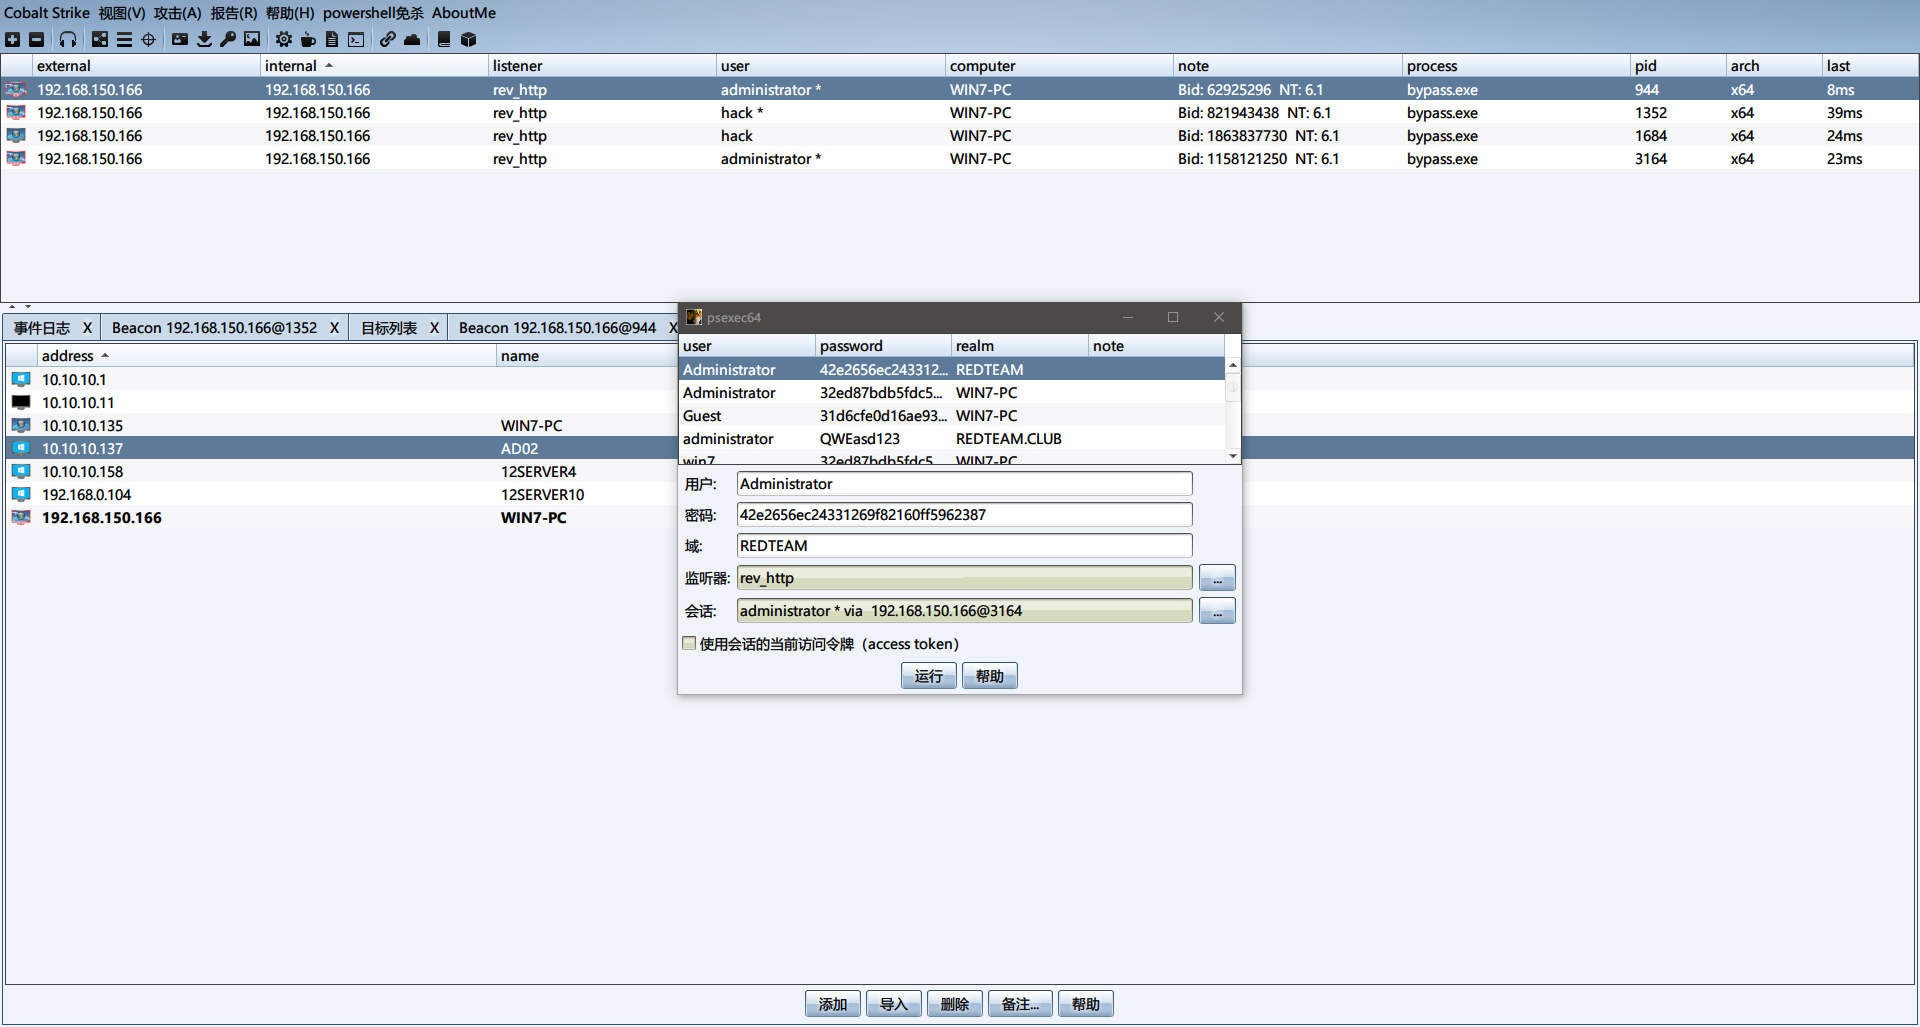Switch to target table crosshair icon
This screenshot has width=1920, height=1027.
[x=148, y=39]
